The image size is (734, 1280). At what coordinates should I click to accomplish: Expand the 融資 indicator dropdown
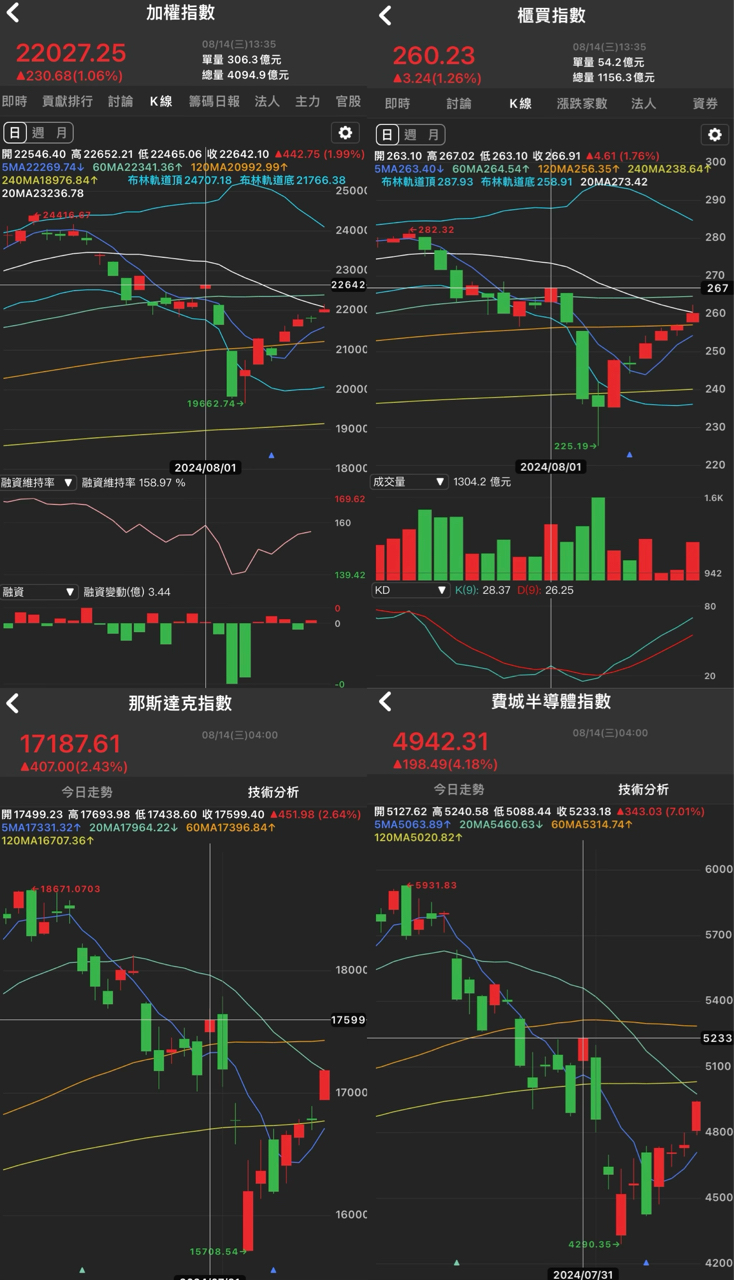coord(39,592)
